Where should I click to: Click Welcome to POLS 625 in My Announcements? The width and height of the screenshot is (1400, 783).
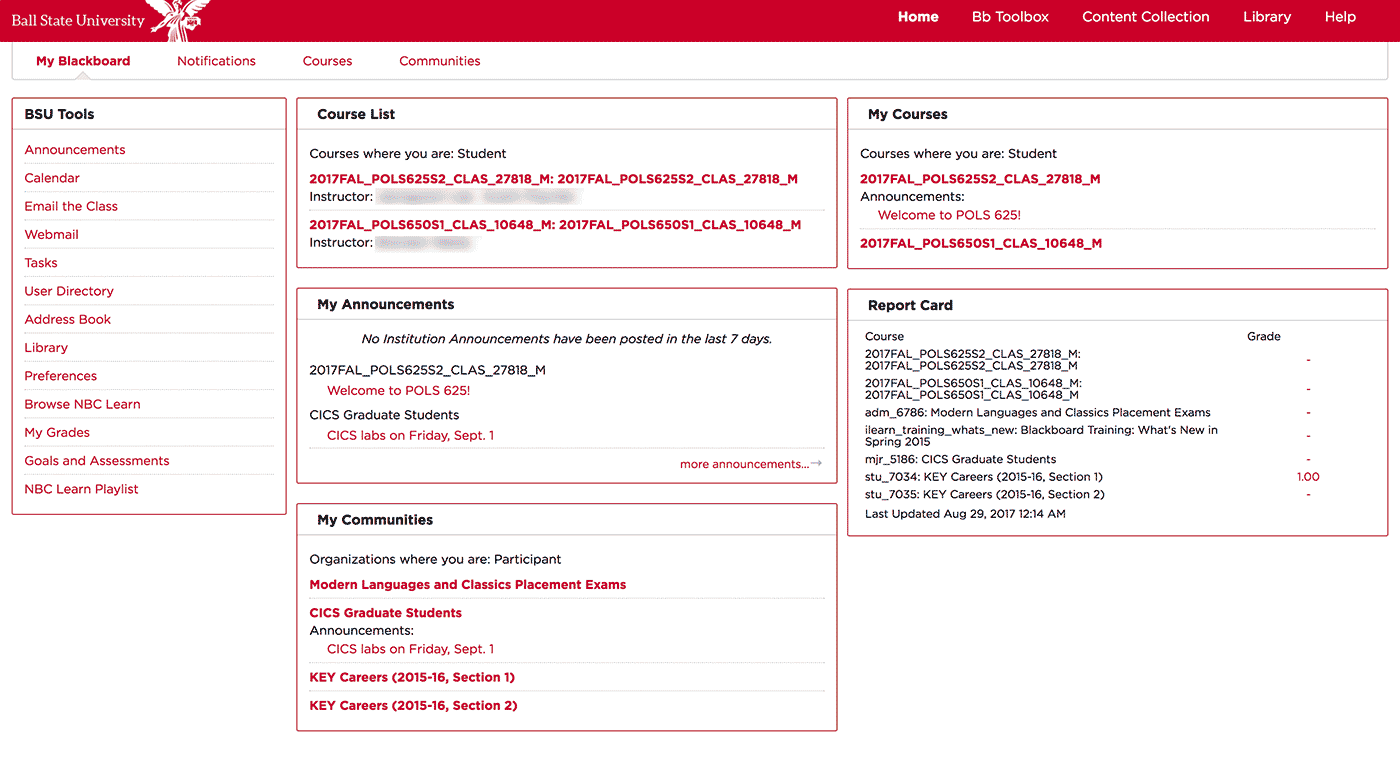[398, 391]
